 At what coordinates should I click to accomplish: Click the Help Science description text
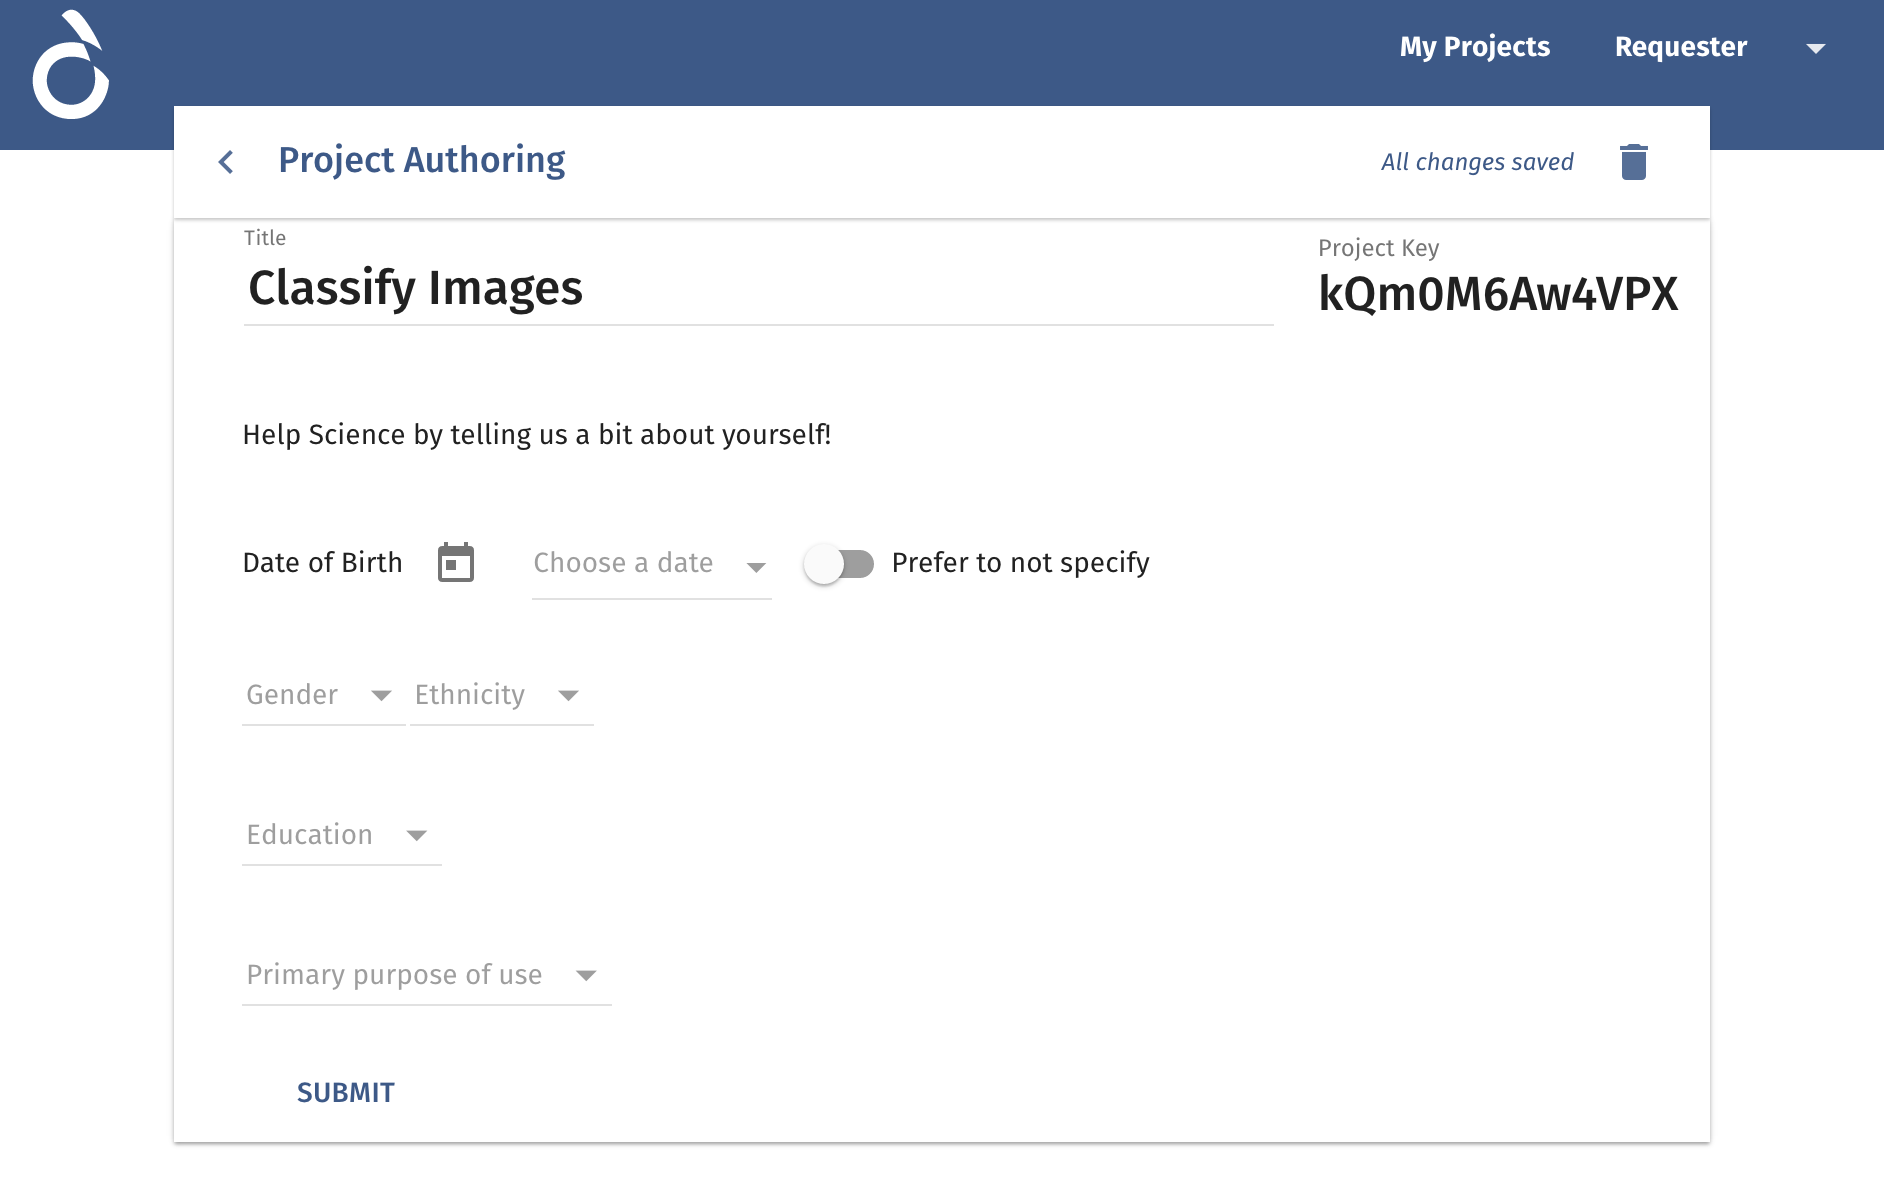tap(537, 435)
